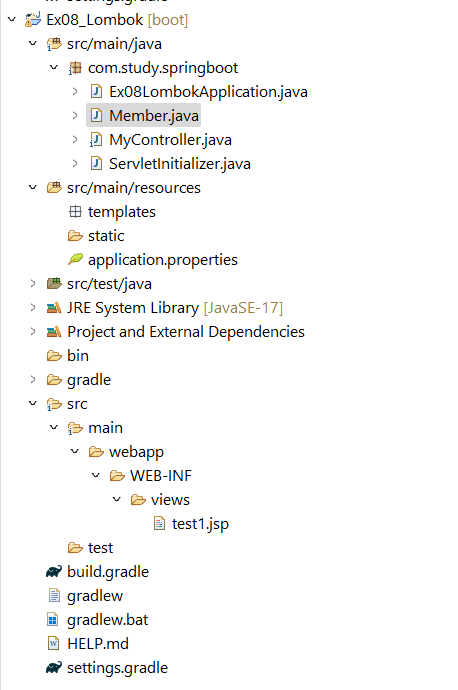458x690 pixels.
Task: Select Ex08LombokApplication.java file
Action: point(208,92)
